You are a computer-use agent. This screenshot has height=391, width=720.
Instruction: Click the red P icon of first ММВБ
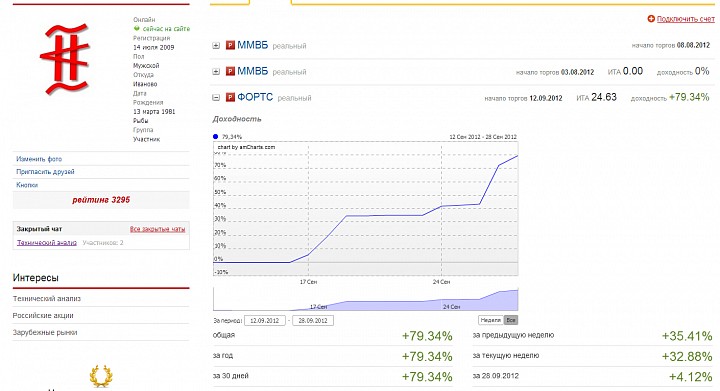tap(230, 45)
